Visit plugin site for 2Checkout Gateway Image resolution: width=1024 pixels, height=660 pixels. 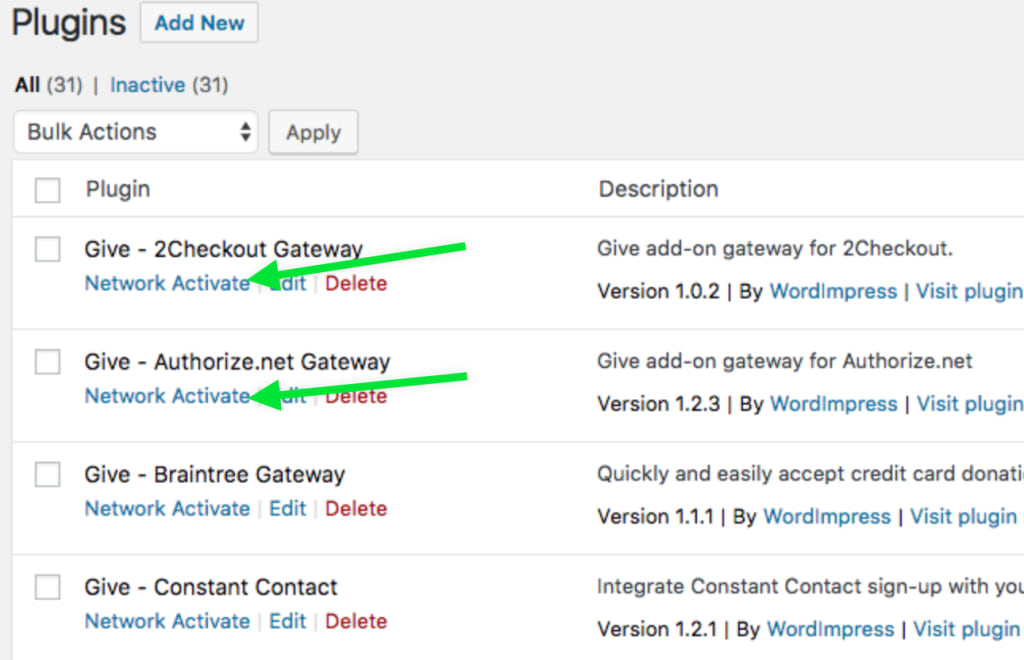tap(970, 291)
